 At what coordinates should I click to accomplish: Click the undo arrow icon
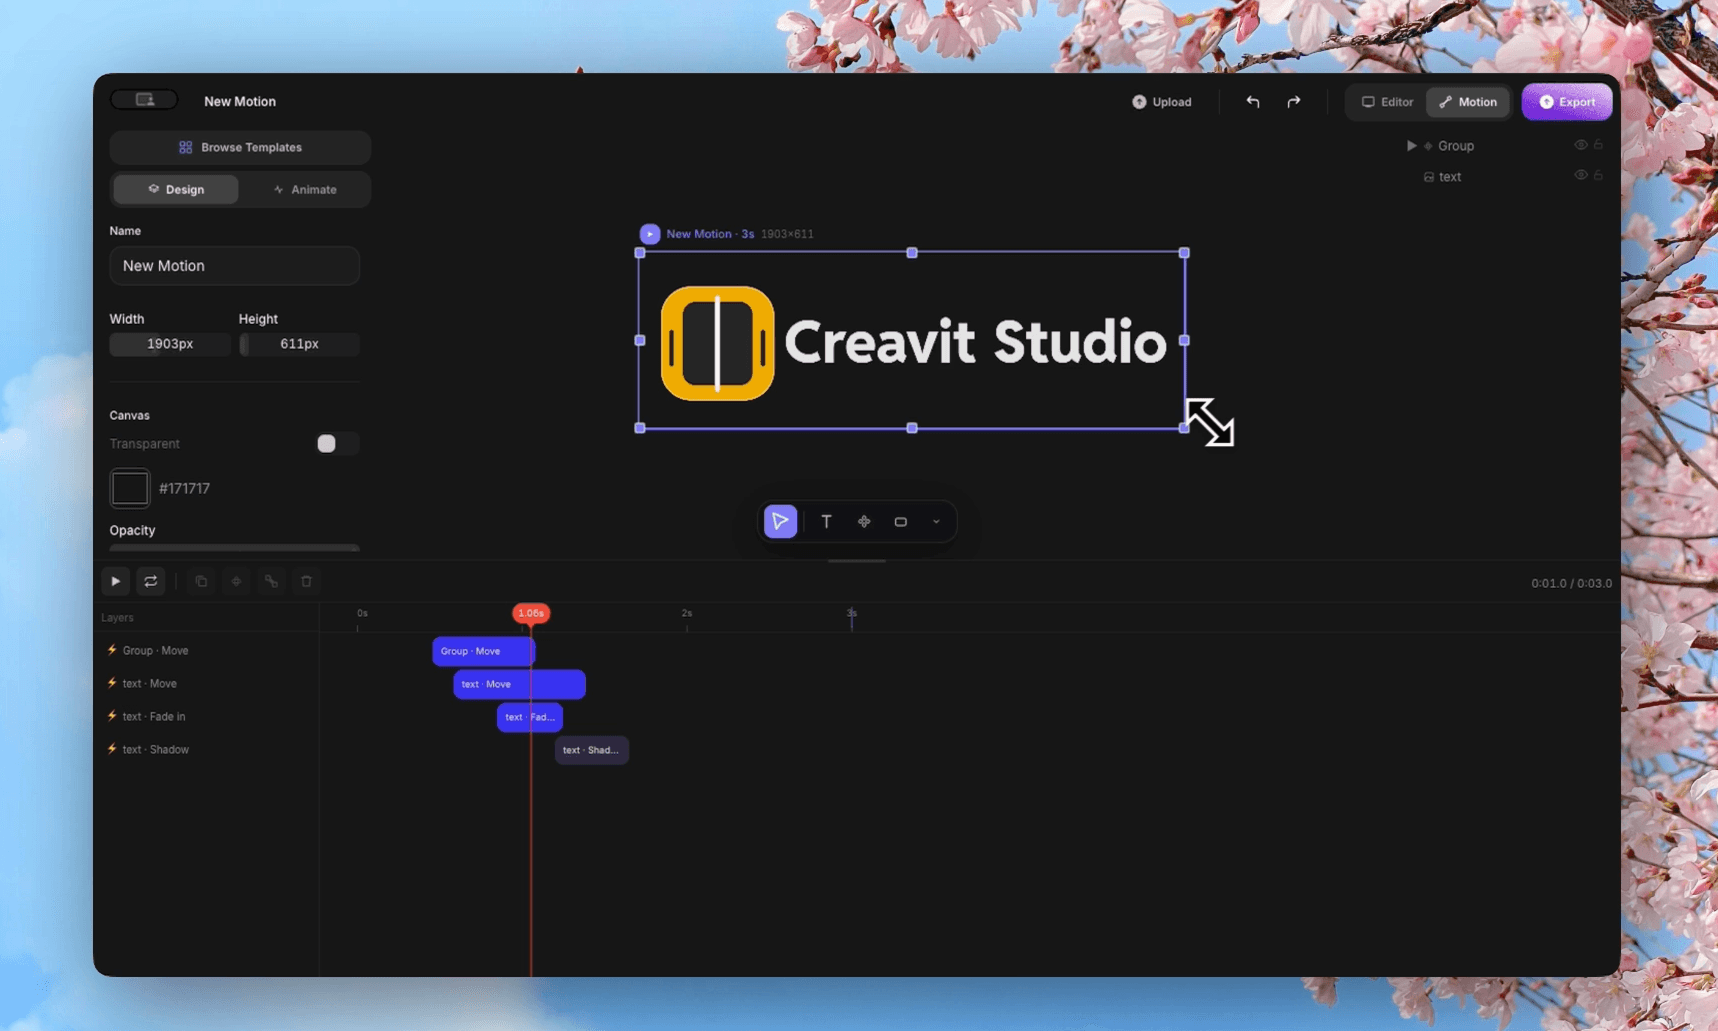[x=1252, y=102]
